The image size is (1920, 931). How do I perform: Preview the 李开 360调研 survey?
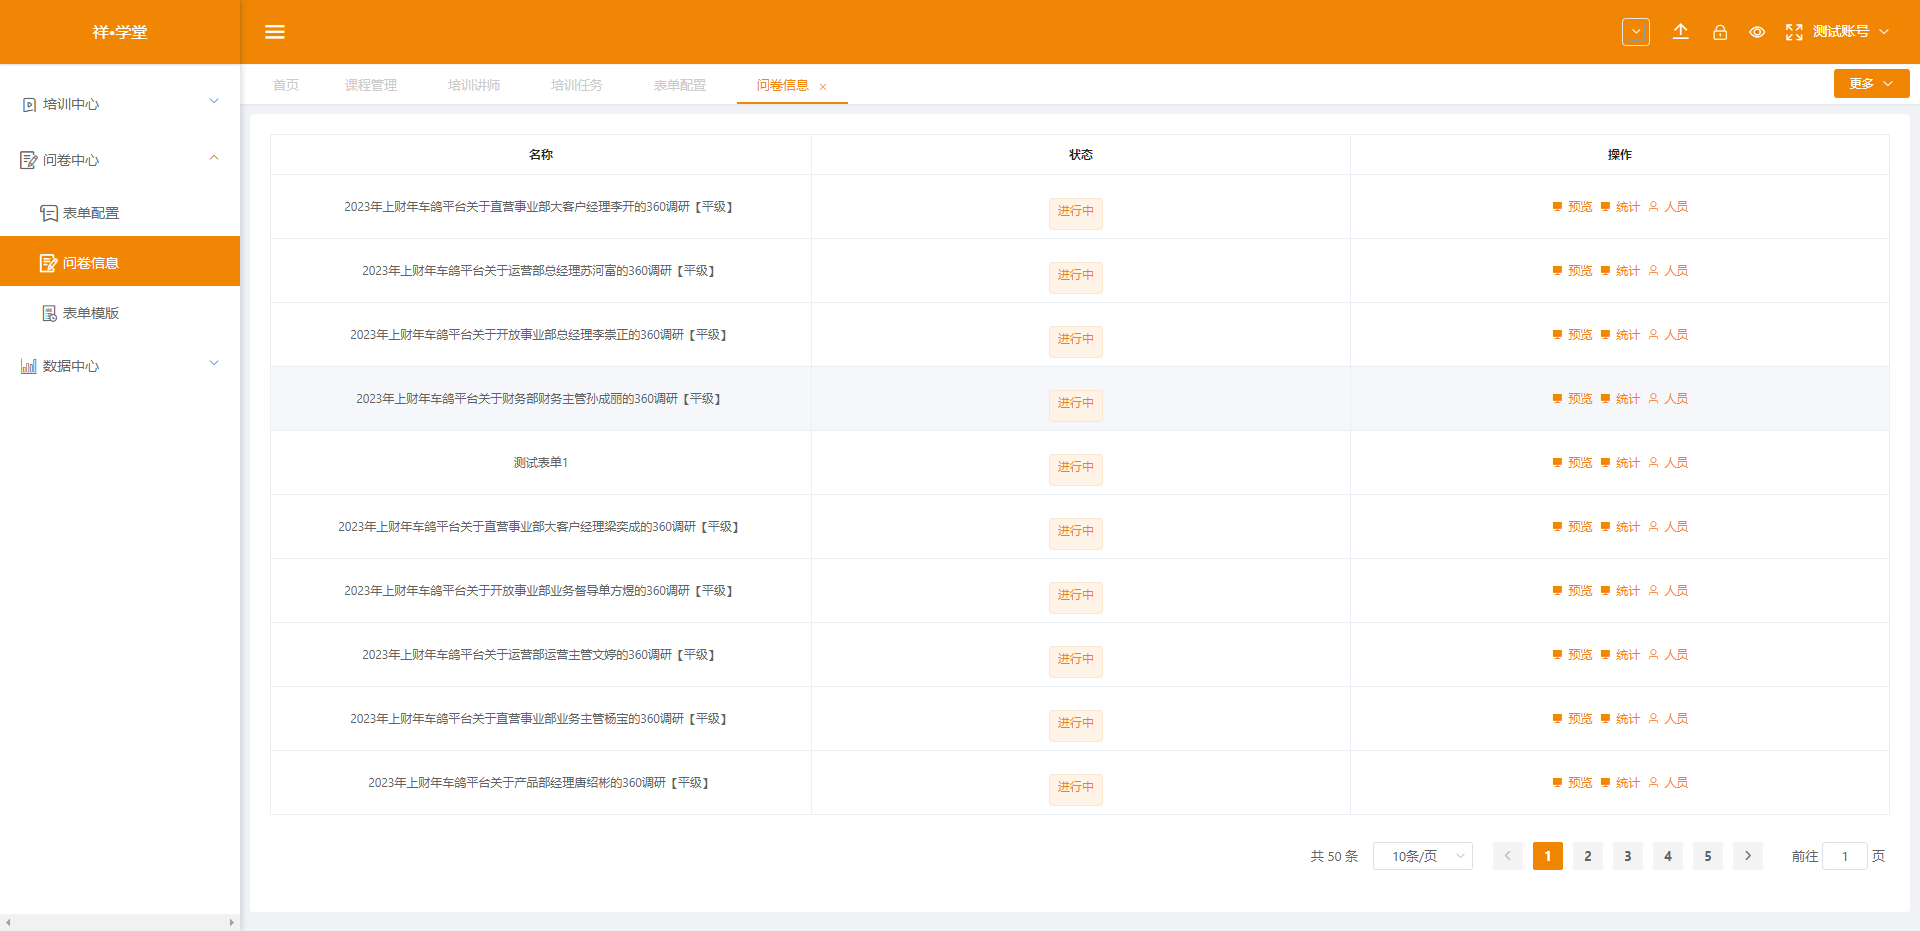click(x=1572, y=207)
